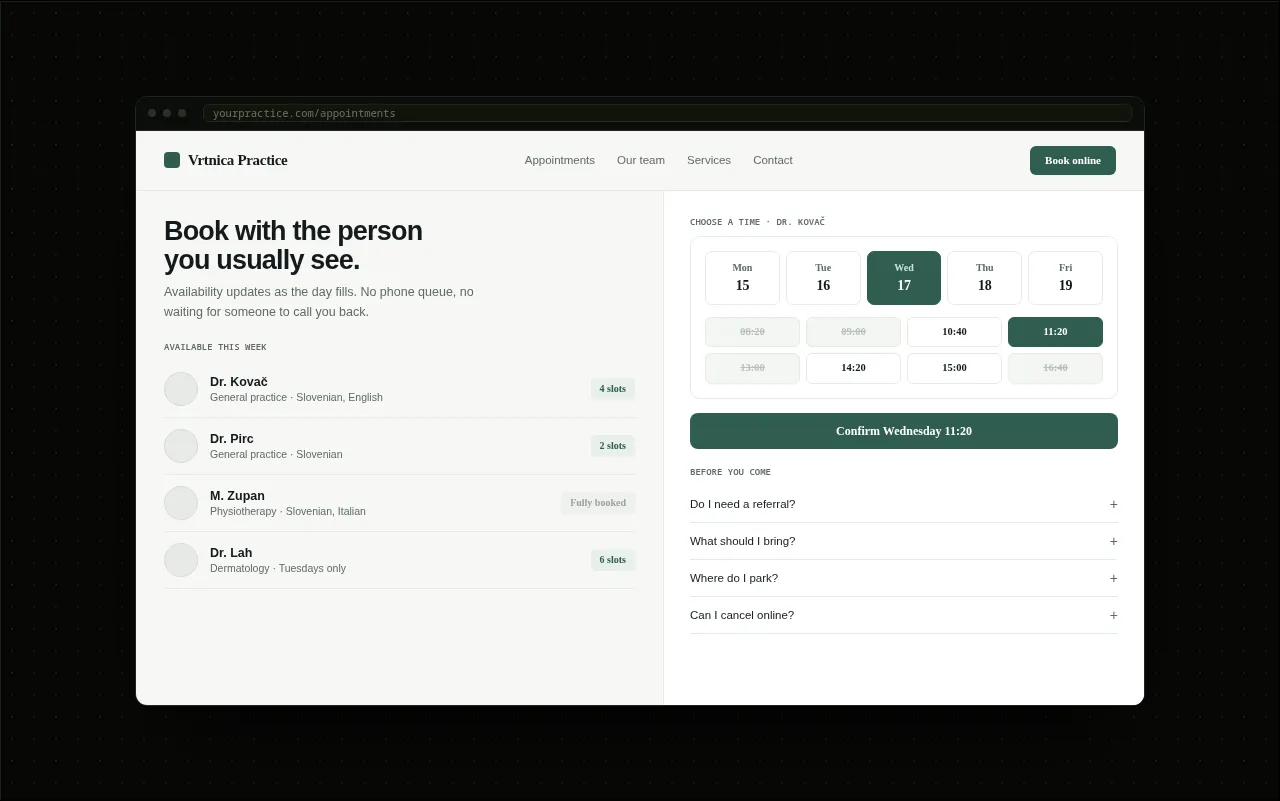
Task: Click 'Dermatology · Tuesdays only' text
Action: pyautogui.click(x=278, y=568)
